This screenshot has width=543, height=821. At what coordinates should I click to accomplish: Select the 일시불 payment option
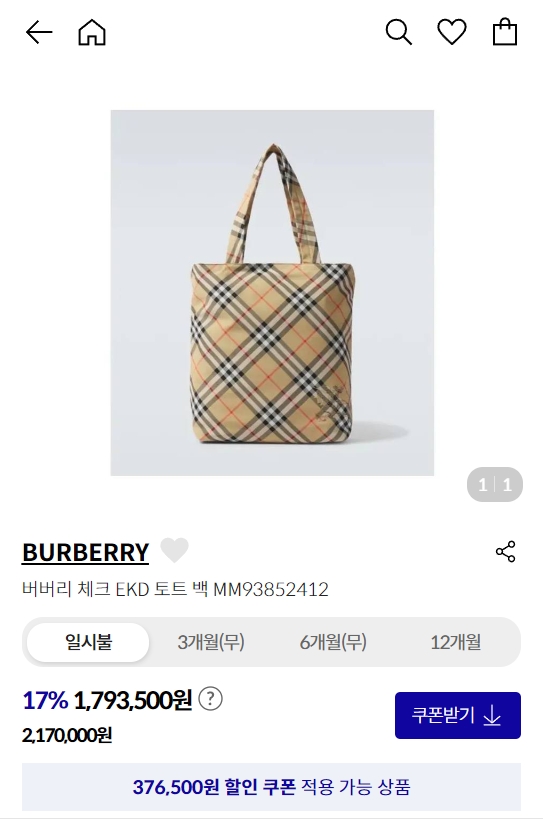(88, 642)
